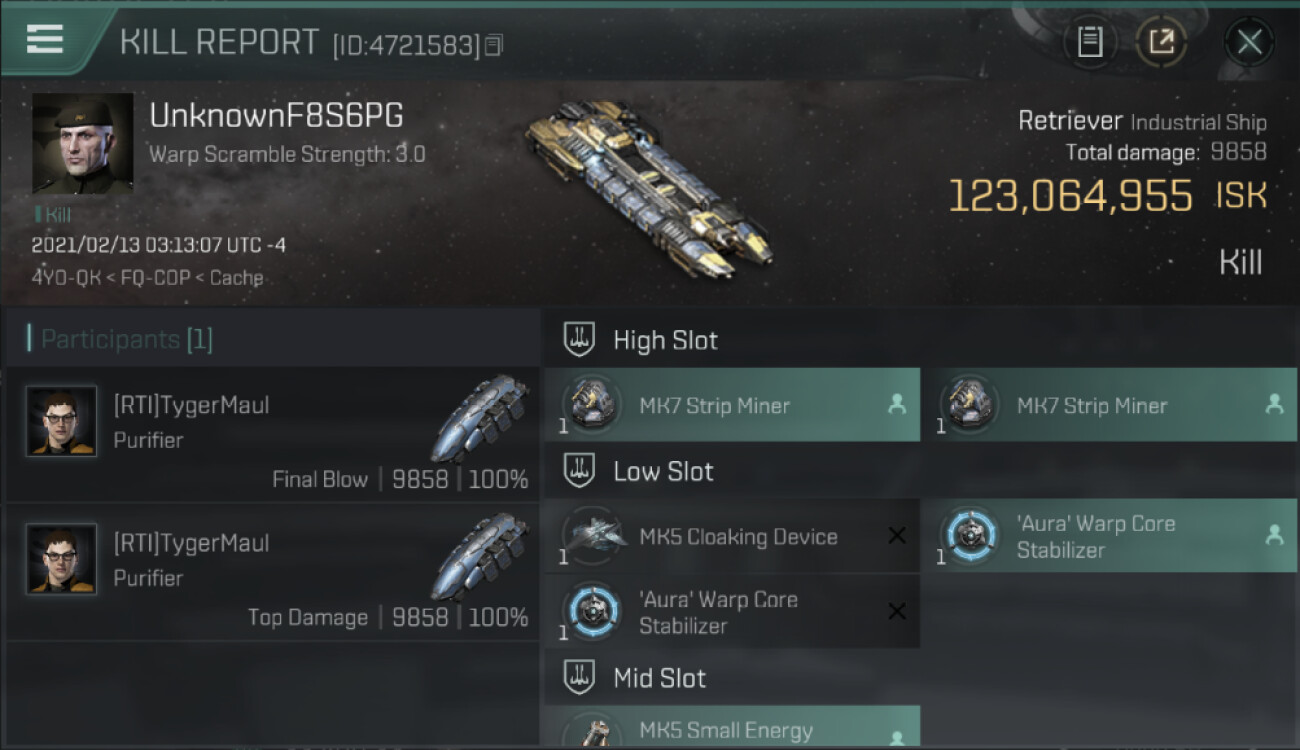Screen dimensions: 1300x750
Task: Copy the kill report ID icon
Action: [494, 45]
